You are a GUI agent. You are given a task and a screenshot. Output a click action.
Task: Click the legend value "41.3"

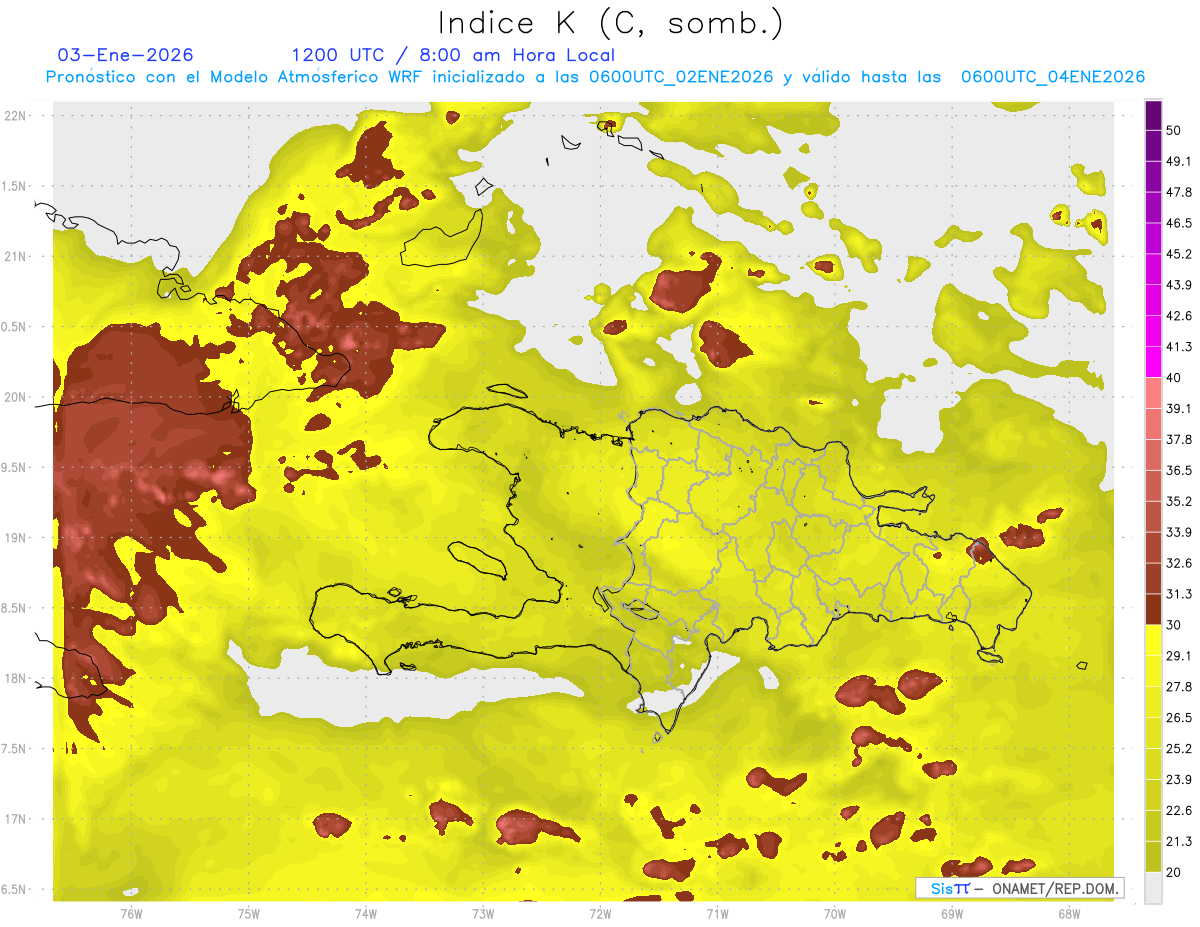coord(1180,348)
